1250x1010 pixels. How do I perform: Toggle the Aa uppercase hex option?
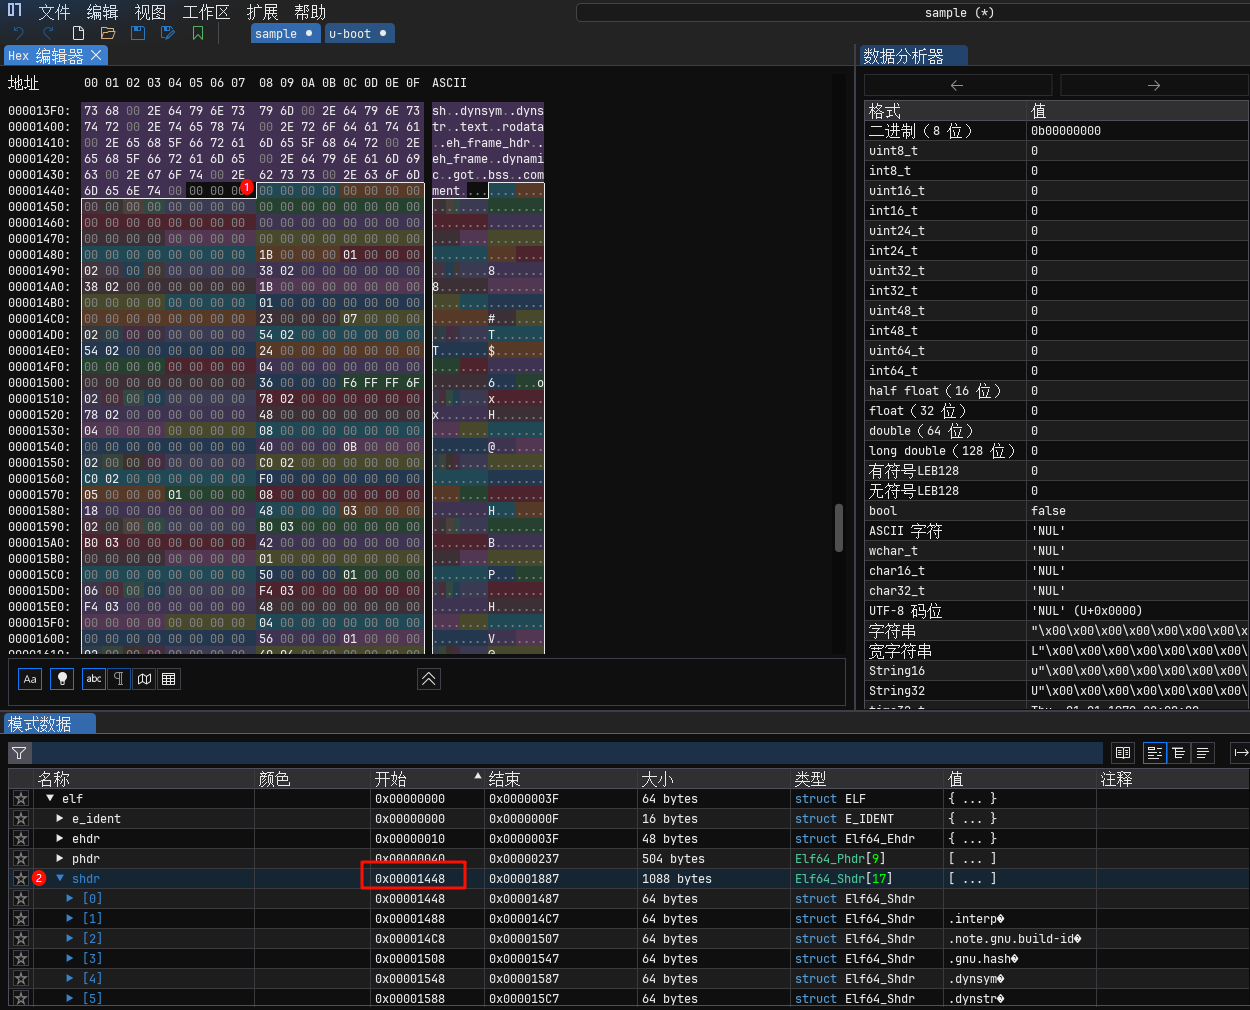point(30,679)
